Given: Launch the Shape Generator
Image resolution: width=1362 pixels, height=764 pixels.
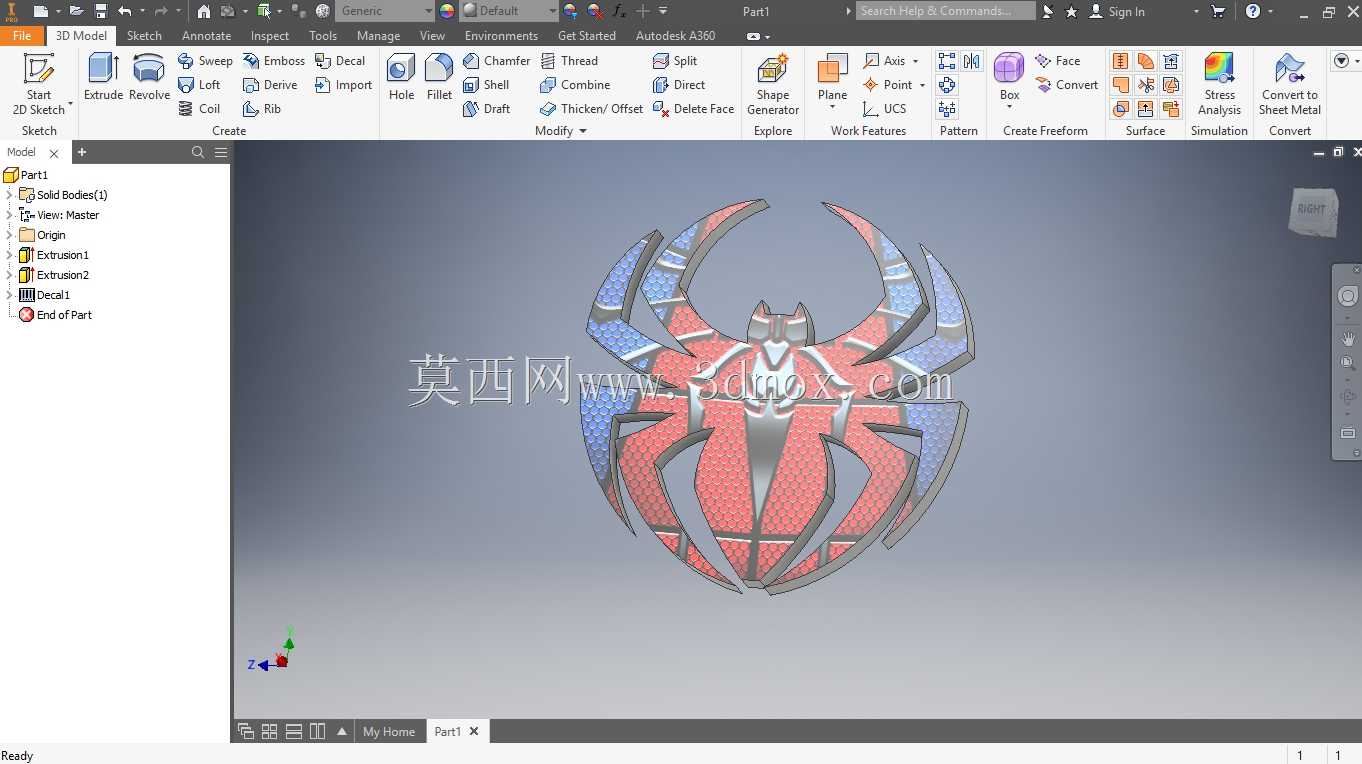Looking at the screenshot, I should coord(773,85).
